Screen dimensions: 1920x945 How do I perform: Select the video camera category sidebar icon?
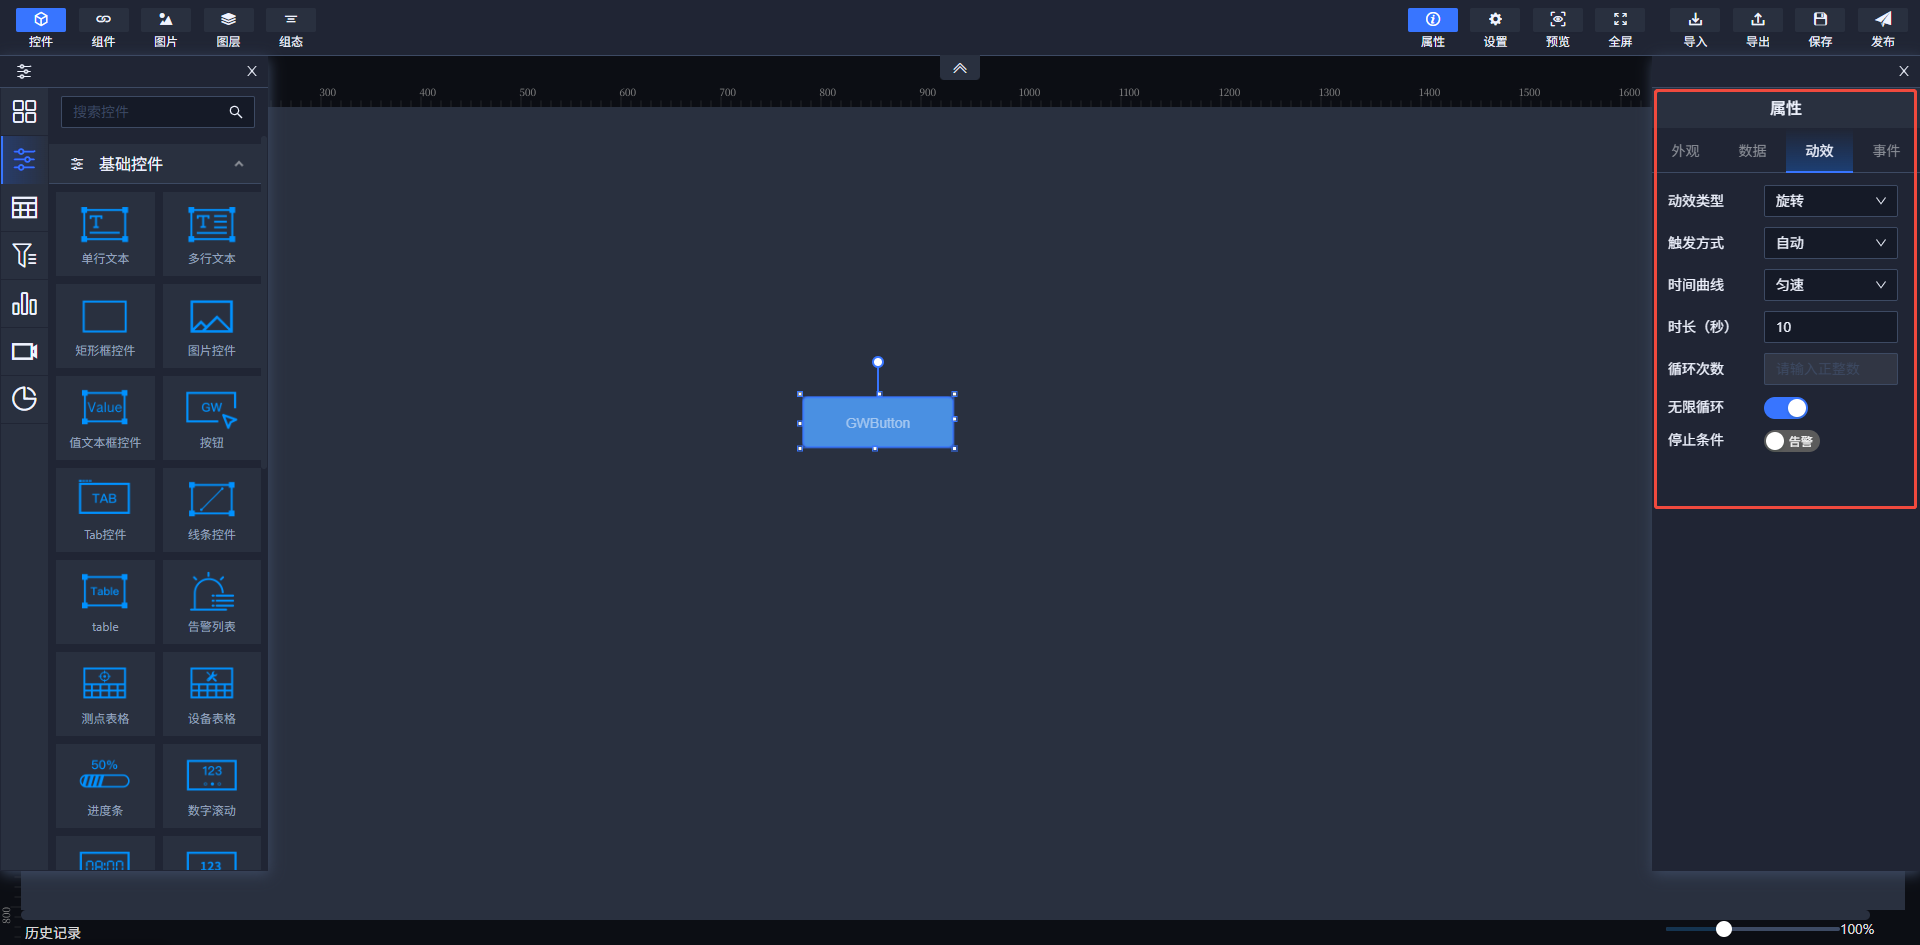coord(24,351)
